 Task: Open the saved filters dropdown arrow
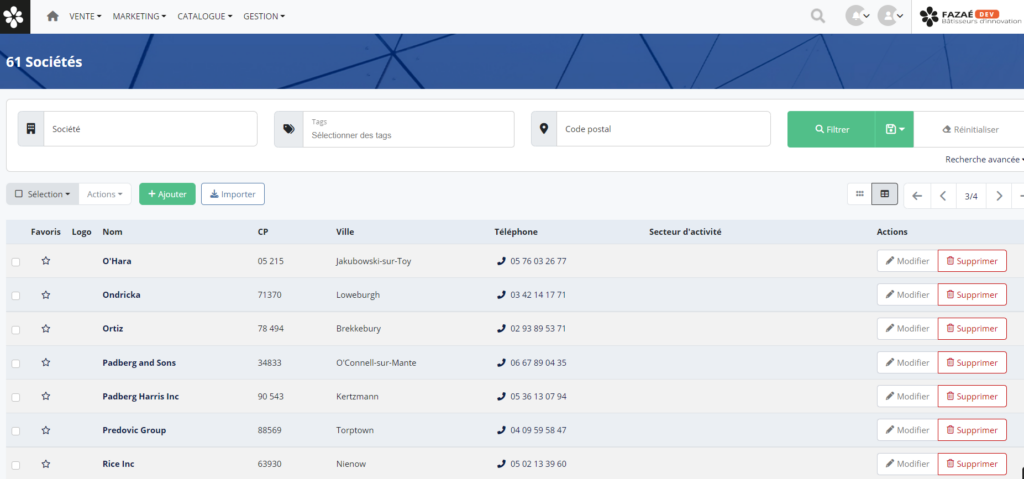[894, 129]
